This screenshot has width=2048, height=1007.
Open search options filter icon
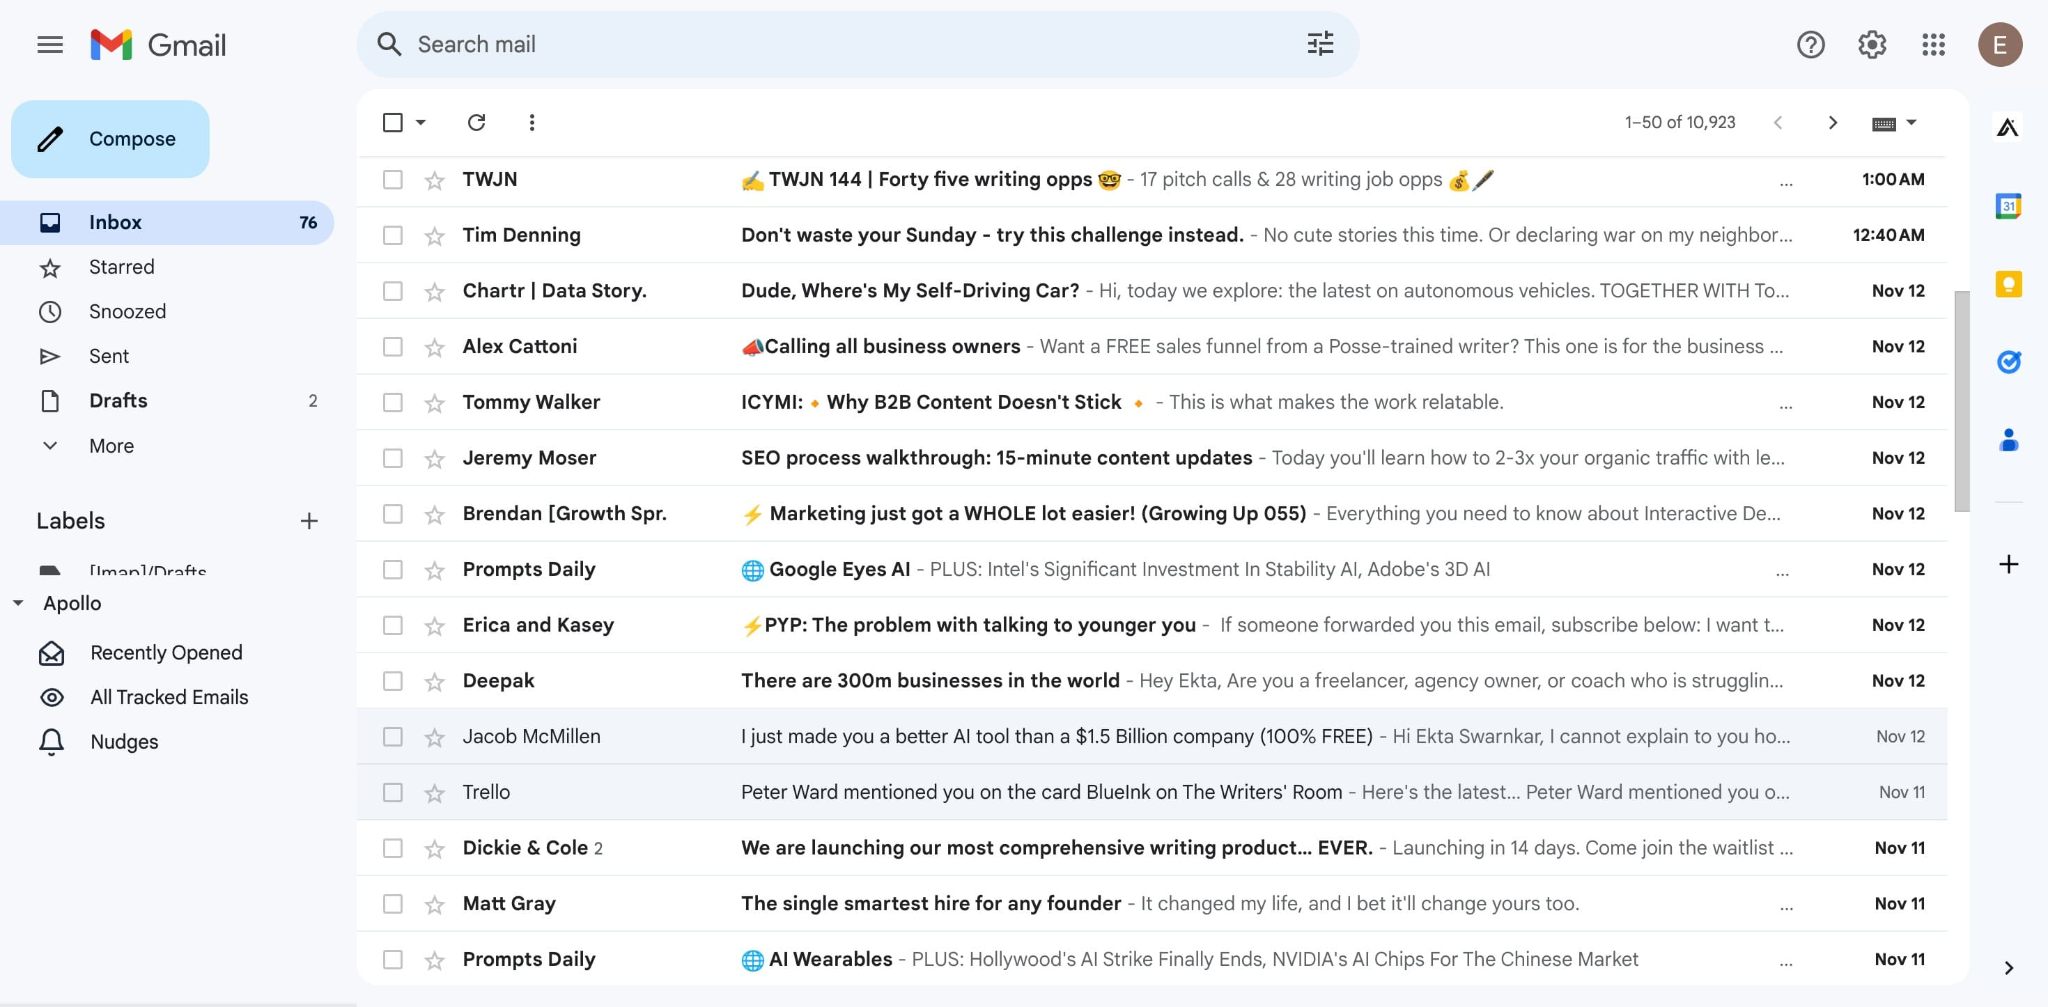pyautogui.click(x=1320, y=43)
